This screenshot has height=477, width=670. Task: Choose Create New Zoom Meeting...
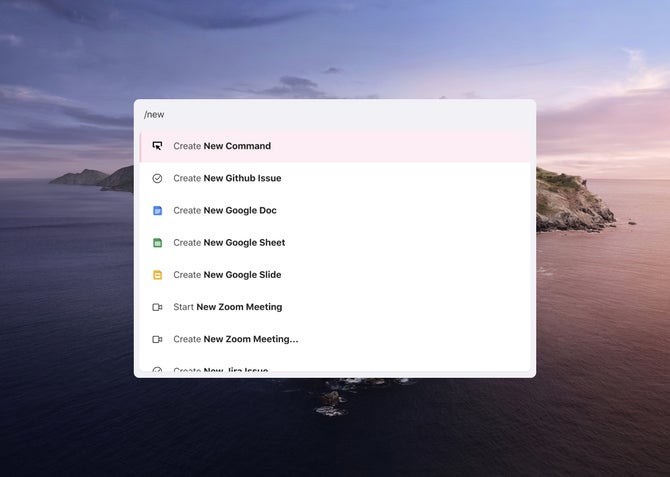pyautogui.click(x=335, y=339)
